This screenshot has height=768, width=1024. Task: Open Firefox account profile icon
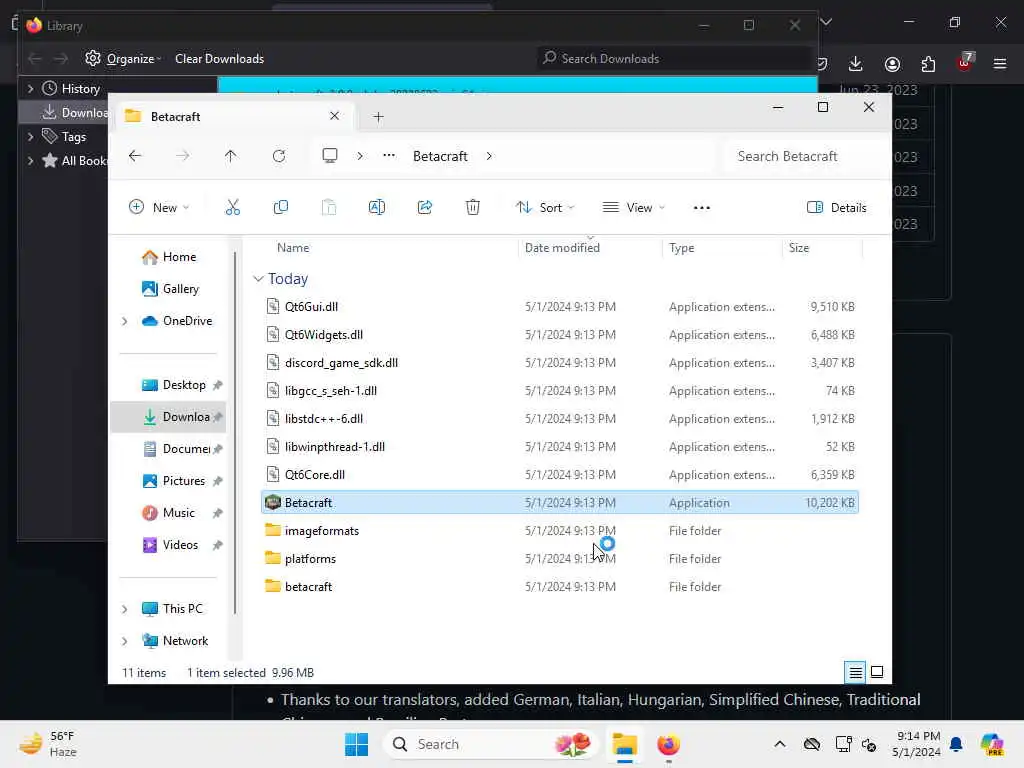892,64
